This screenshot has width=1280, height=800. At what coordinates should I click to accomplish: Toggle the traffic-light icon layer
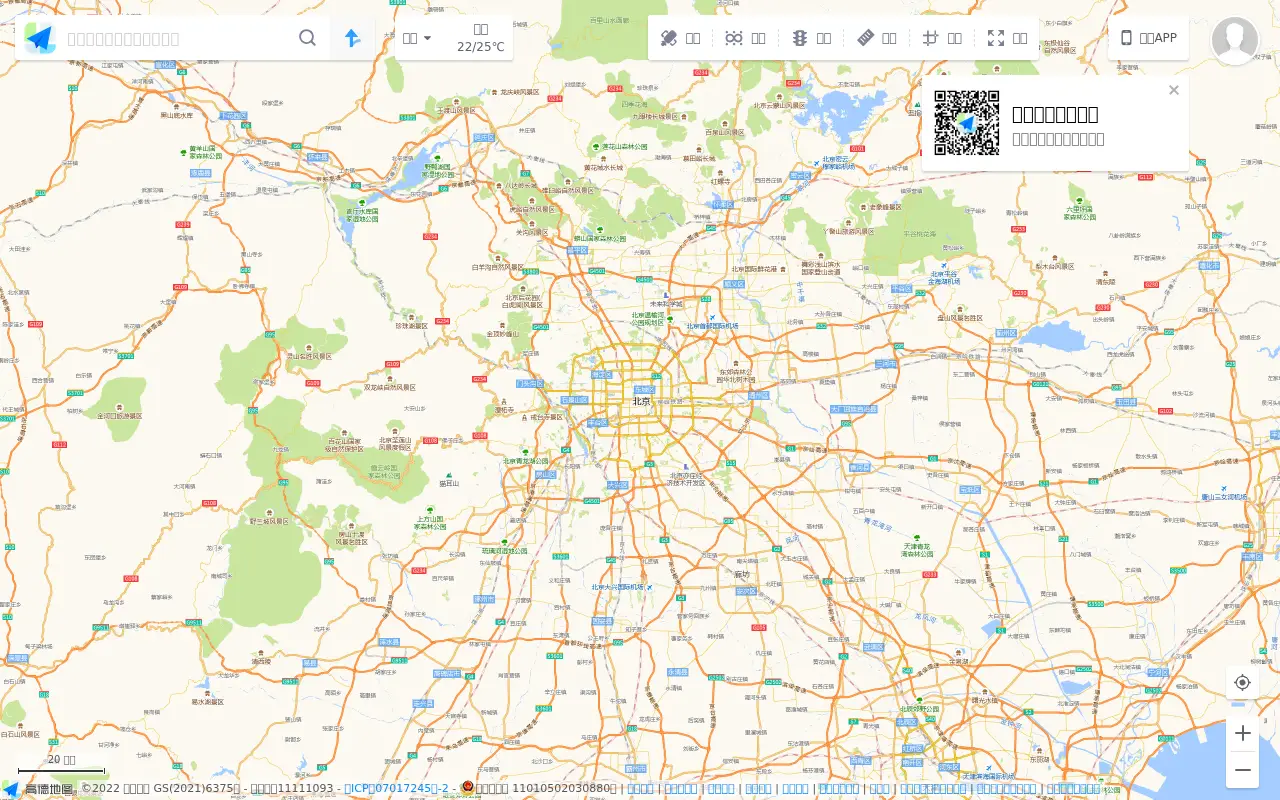(x=811, y=38)
